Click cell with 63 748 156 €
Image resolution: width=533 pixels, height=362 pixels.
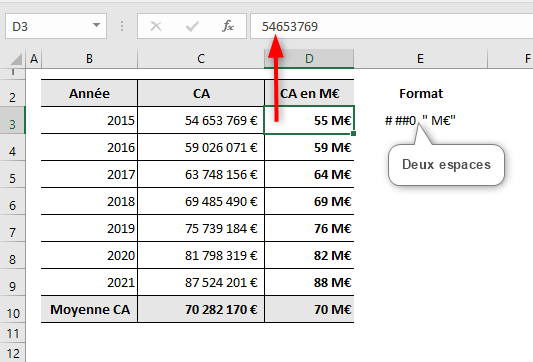pyautogui.click(x=201, y=174)
